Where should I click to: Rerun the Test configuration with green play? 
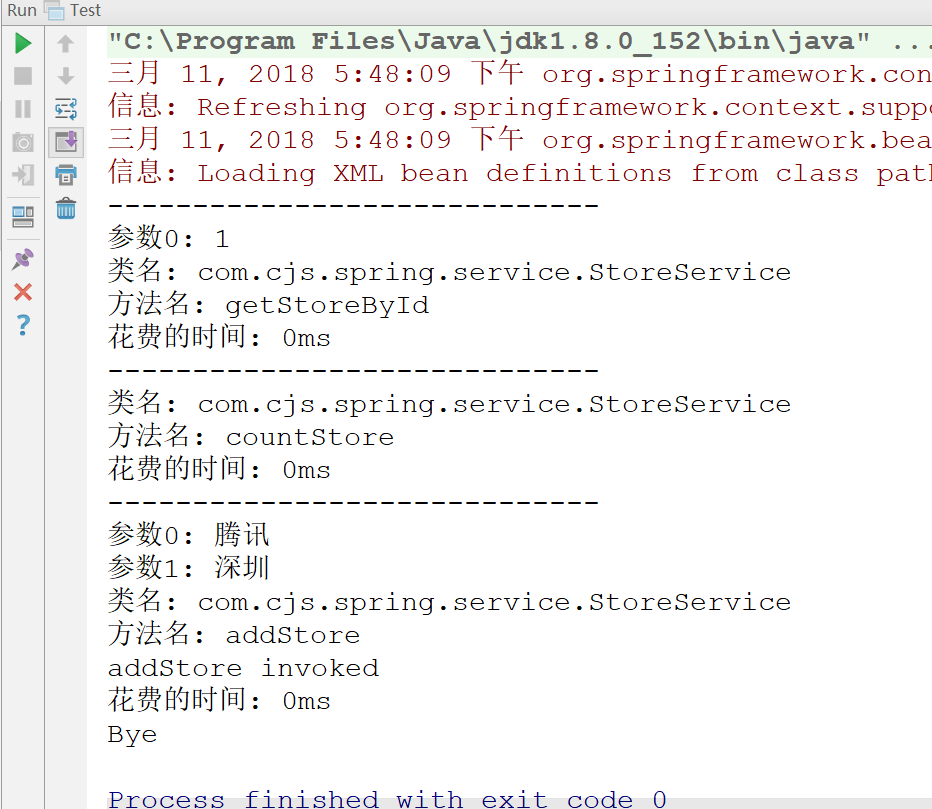pos(23,43)
